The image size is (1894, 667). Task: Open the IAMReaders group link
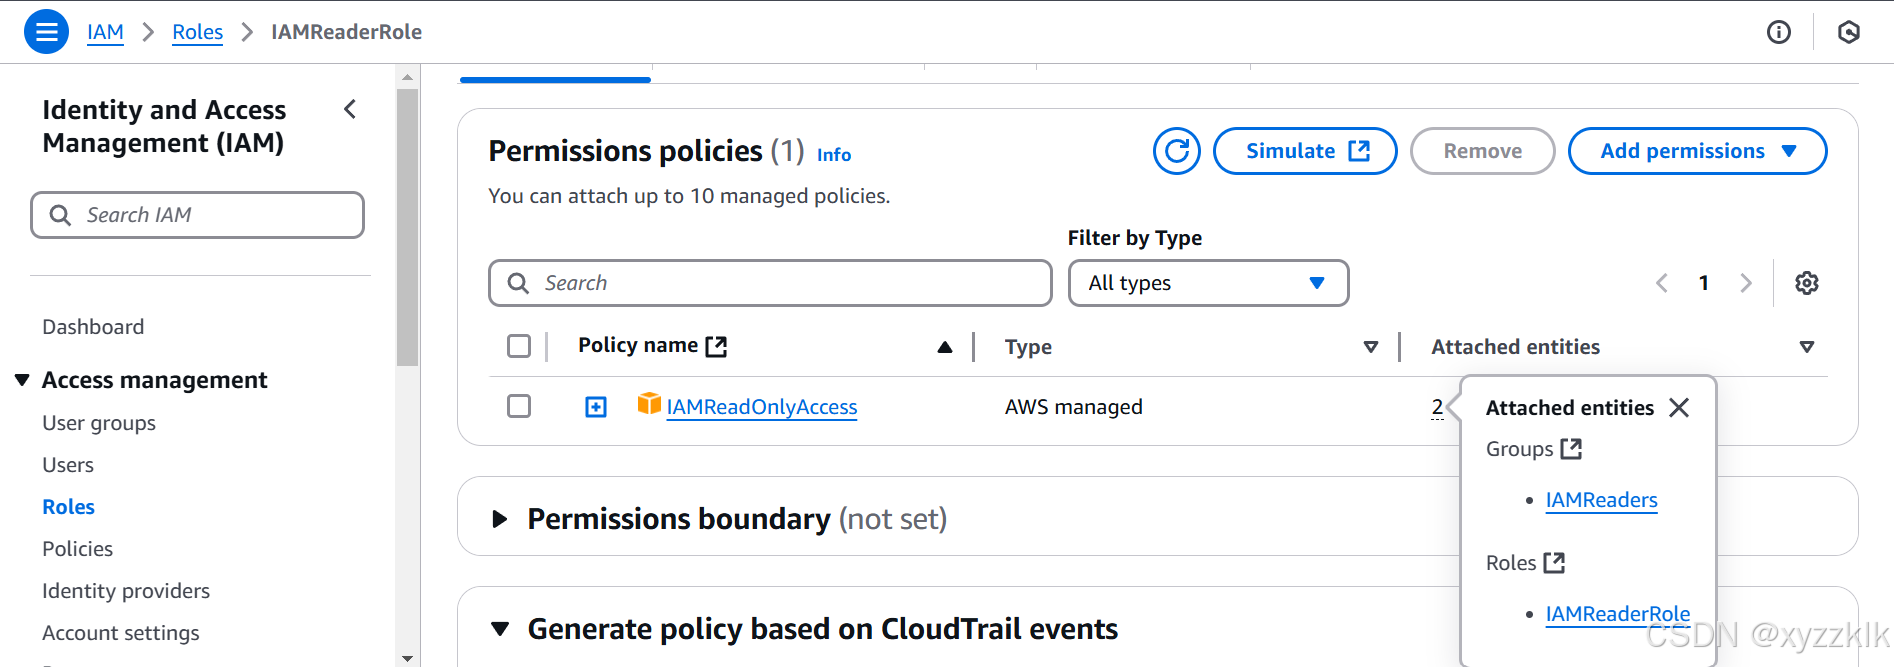coord(1601,500)
